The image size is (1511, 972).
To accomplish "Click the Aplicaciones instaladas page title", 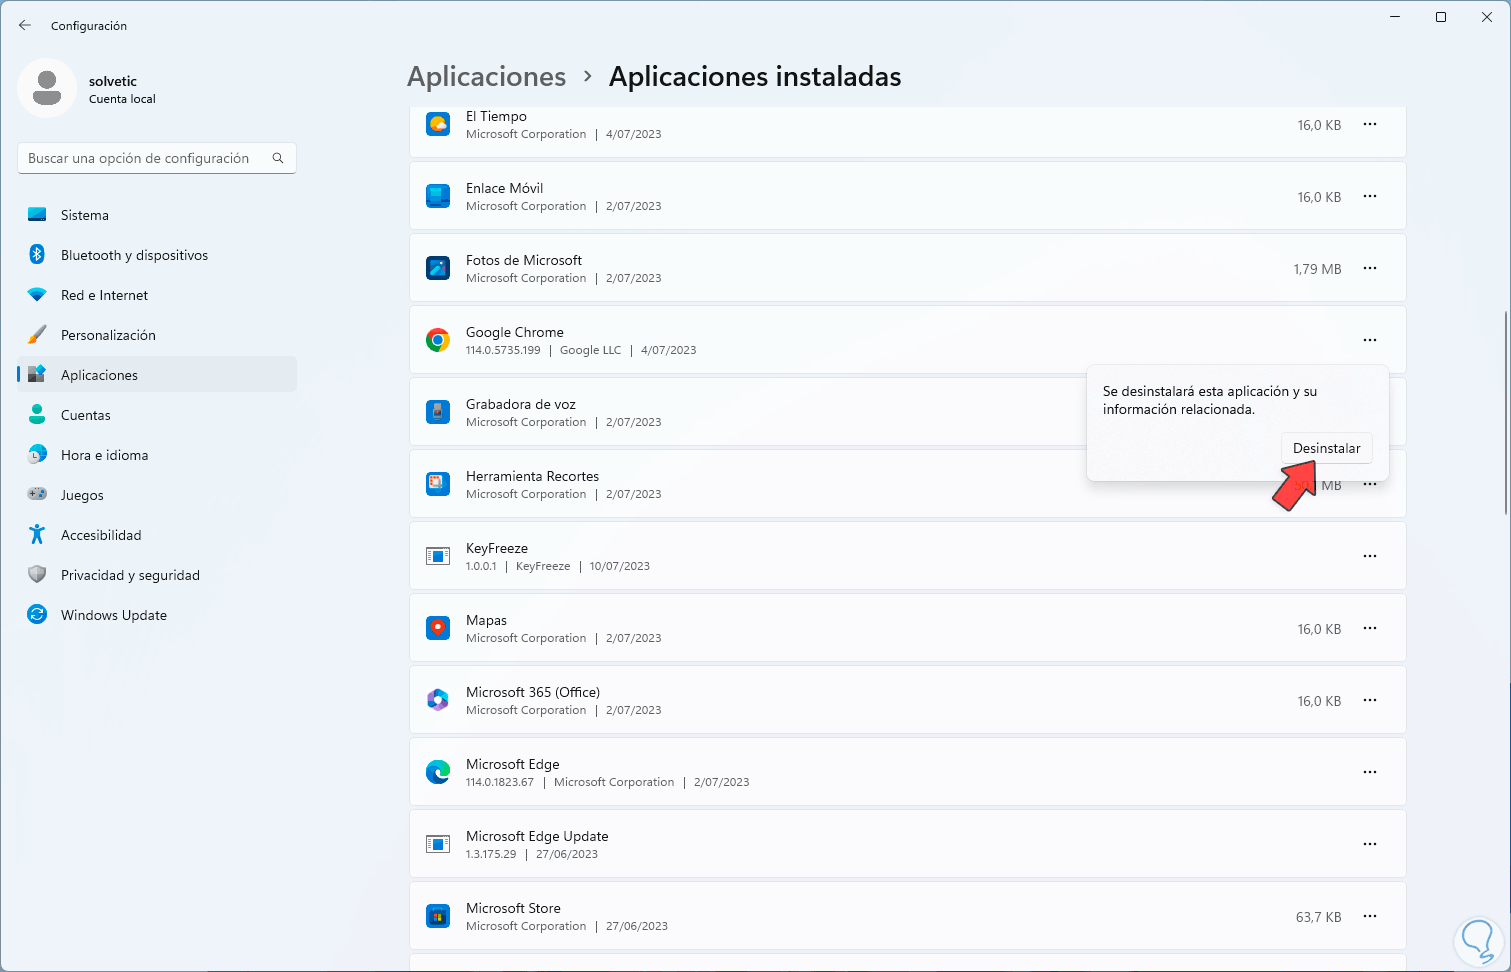I will coord(755,77).
